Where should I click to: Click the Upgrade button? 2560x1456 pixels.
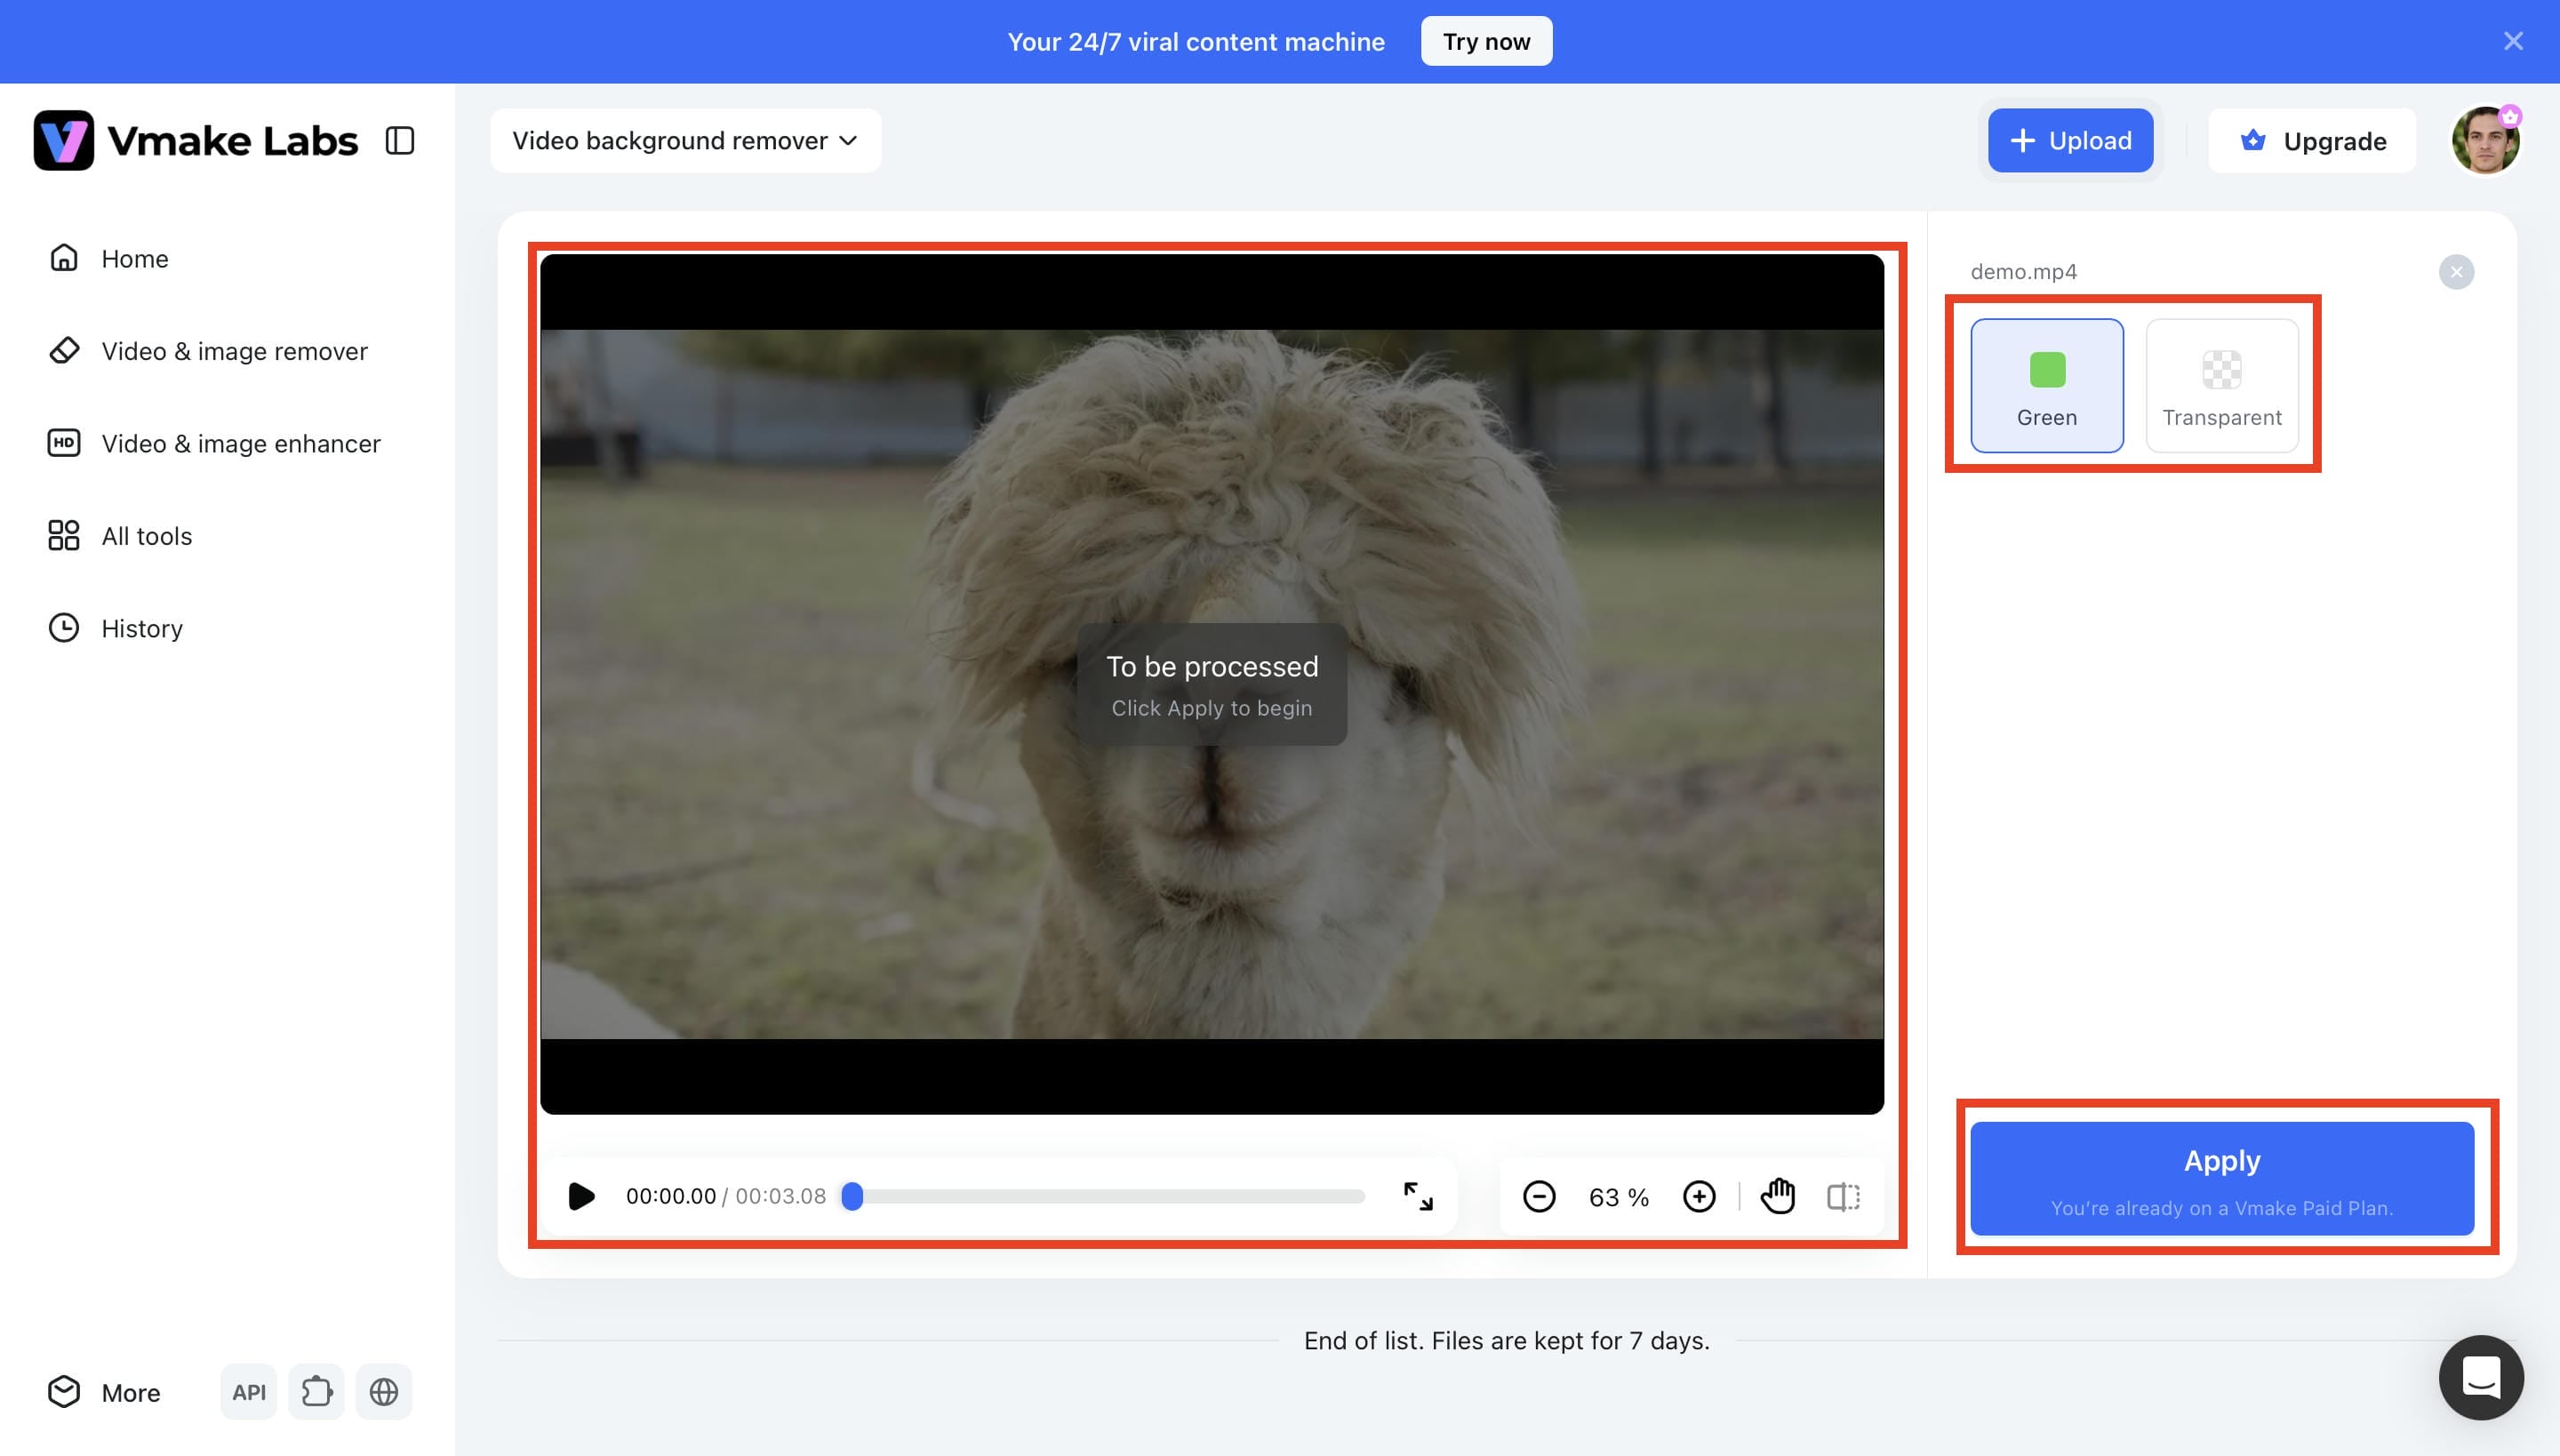tap(2312, 141)
